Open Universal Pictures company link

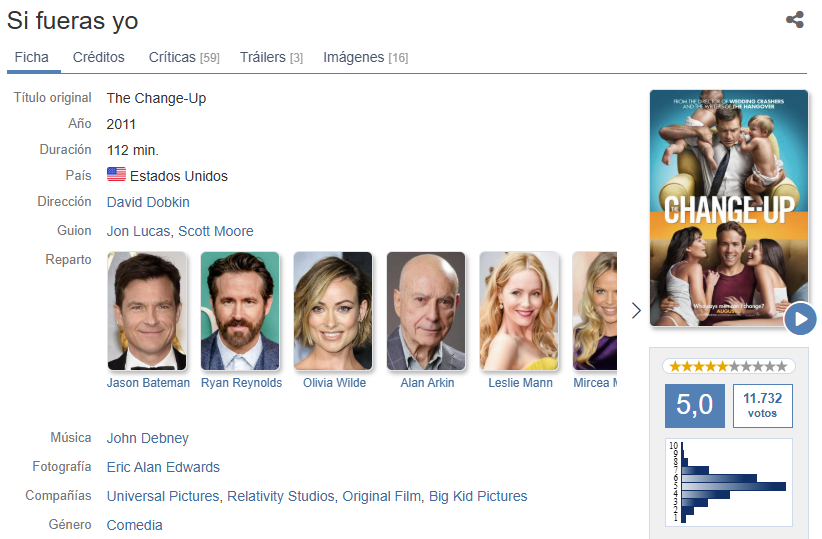pos(163,496)
